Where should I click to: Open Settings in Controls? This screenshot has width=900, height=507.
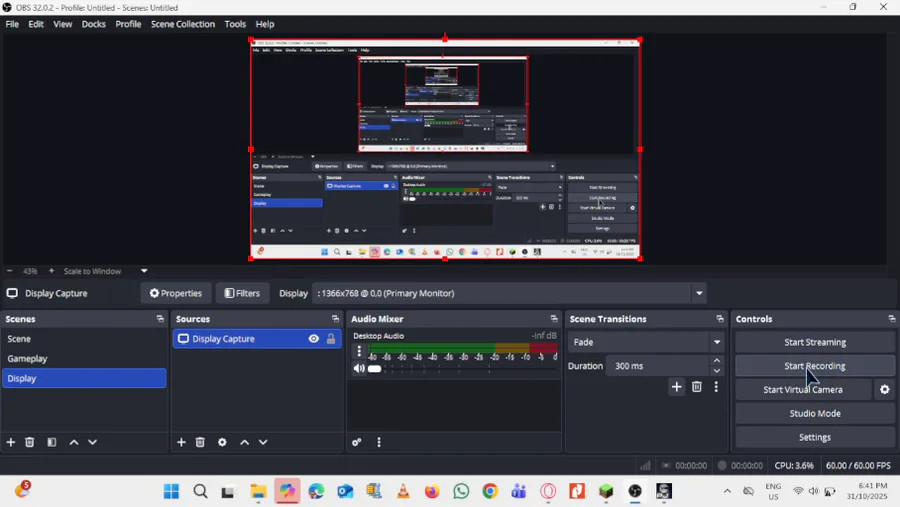[x=814, y=437]
